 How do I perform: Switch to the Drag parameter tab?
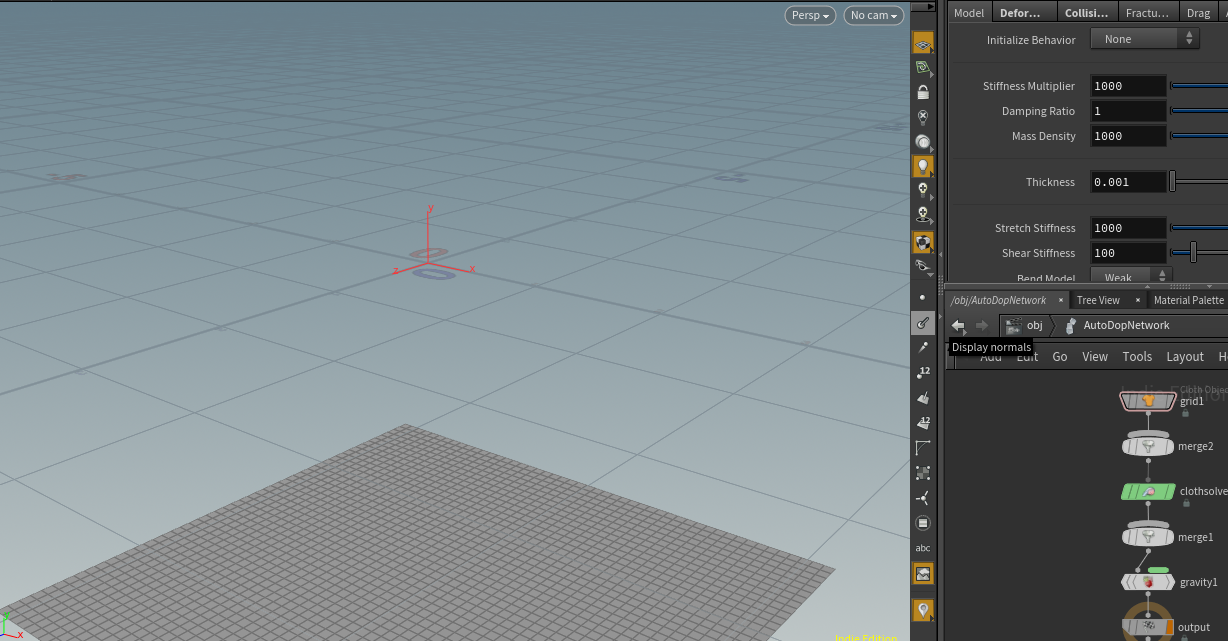[x=1198, y=13]
